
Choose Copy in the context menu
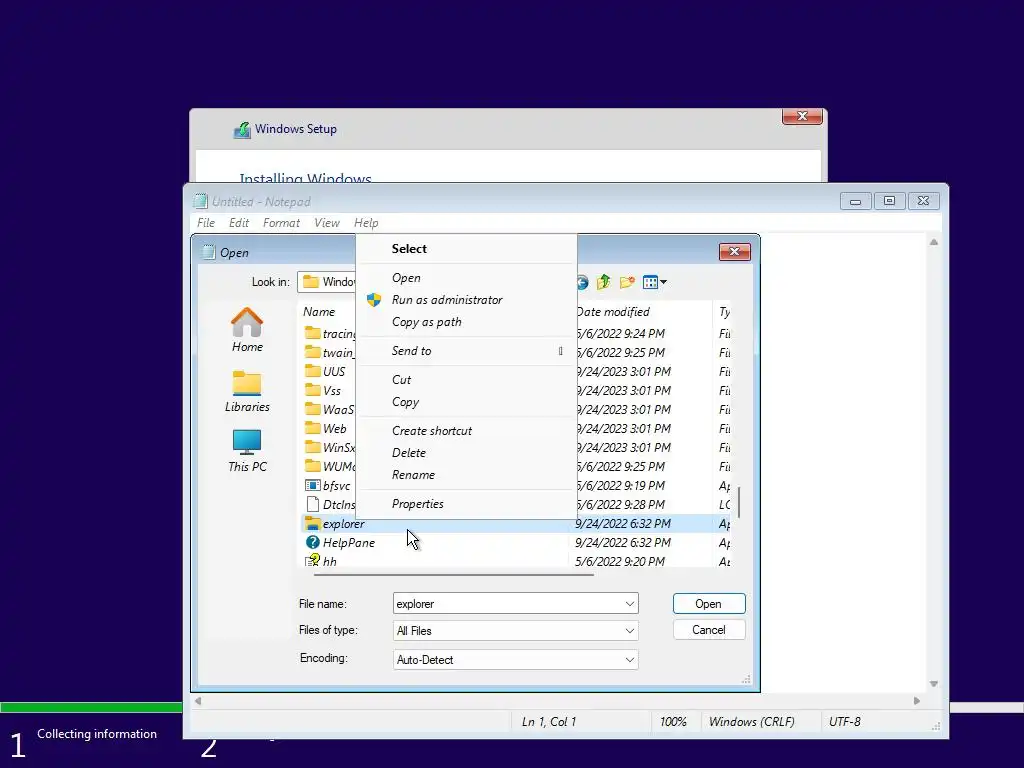(466, 402)
